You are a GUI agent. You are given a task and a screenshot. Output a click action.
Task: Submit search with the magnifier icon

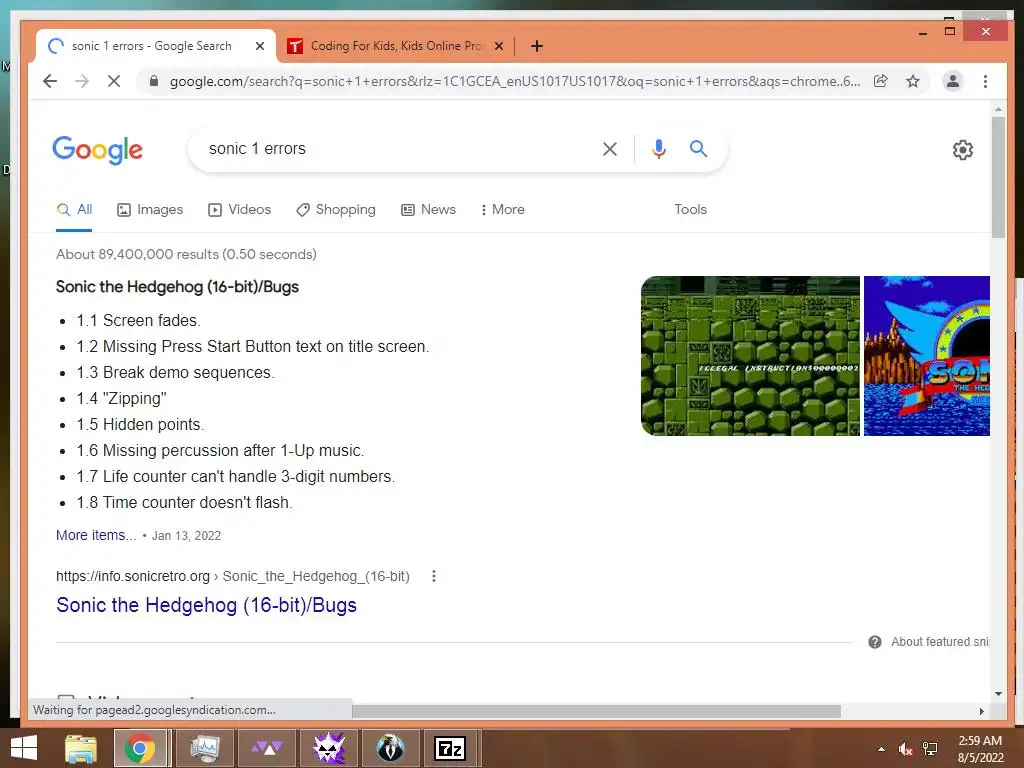tap(698, 149)
